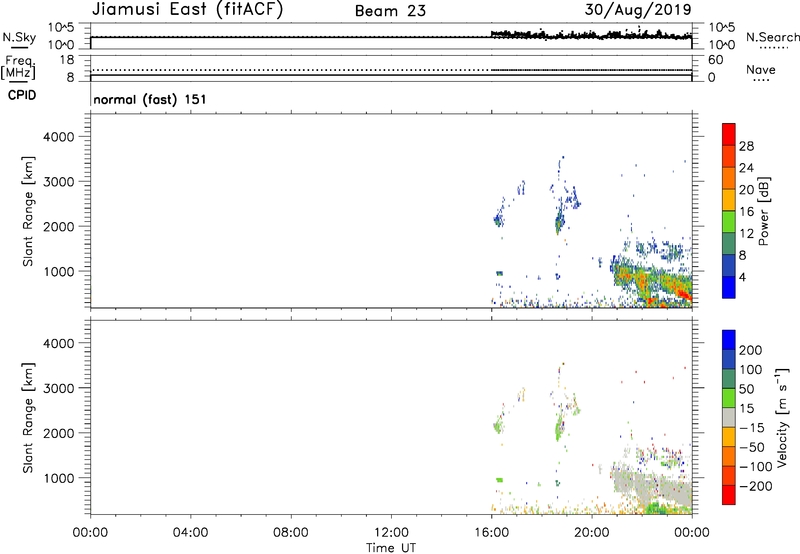Viewport: 800px width, 554px height.
Task: Click the 'Time UT' axis label
Action: click(391, 548)
